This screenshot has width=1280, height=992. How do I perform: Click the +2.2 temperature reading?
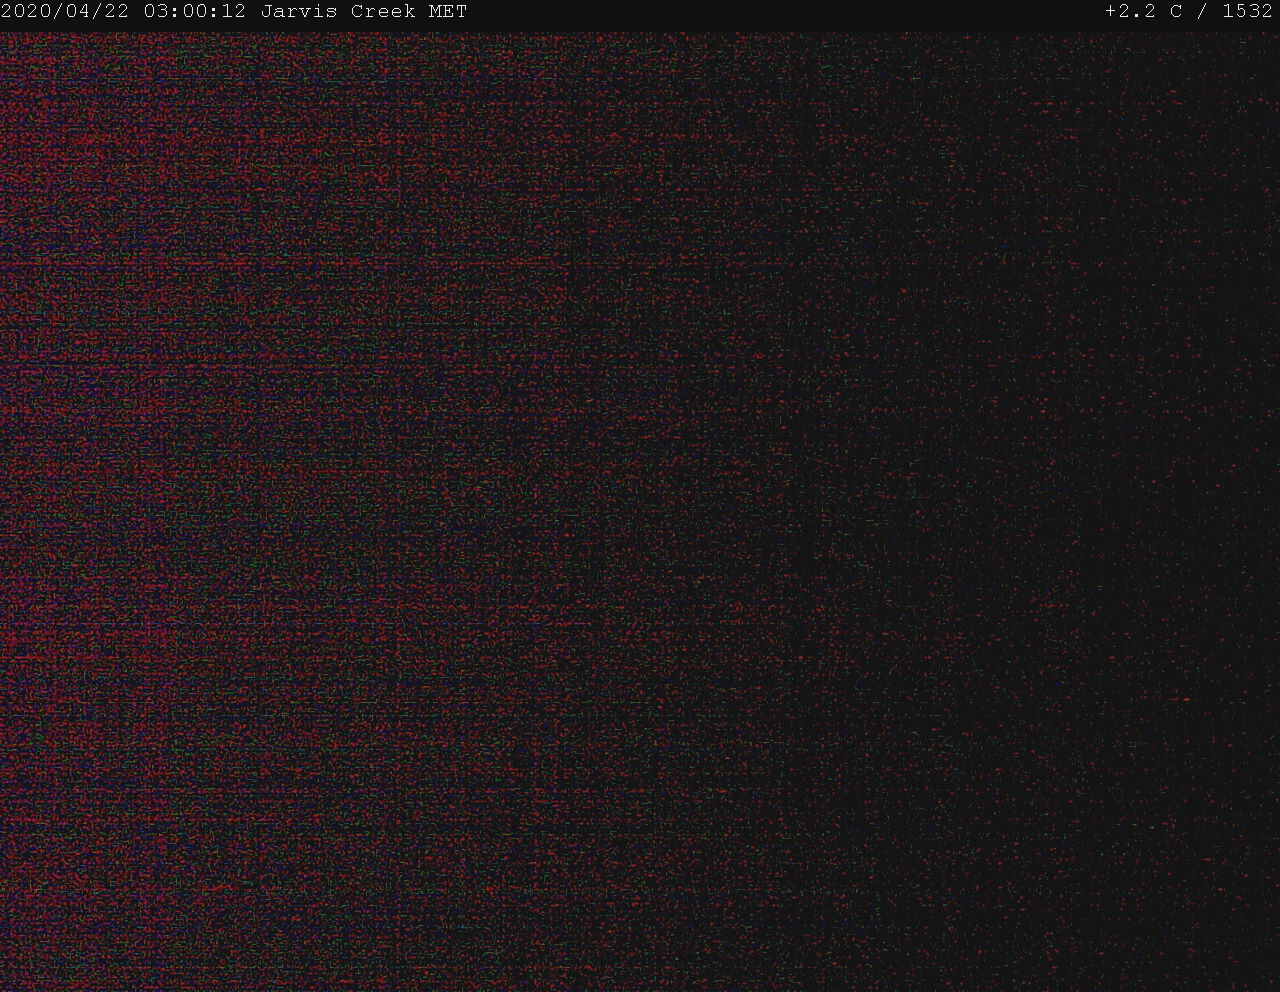point(1131,12)
